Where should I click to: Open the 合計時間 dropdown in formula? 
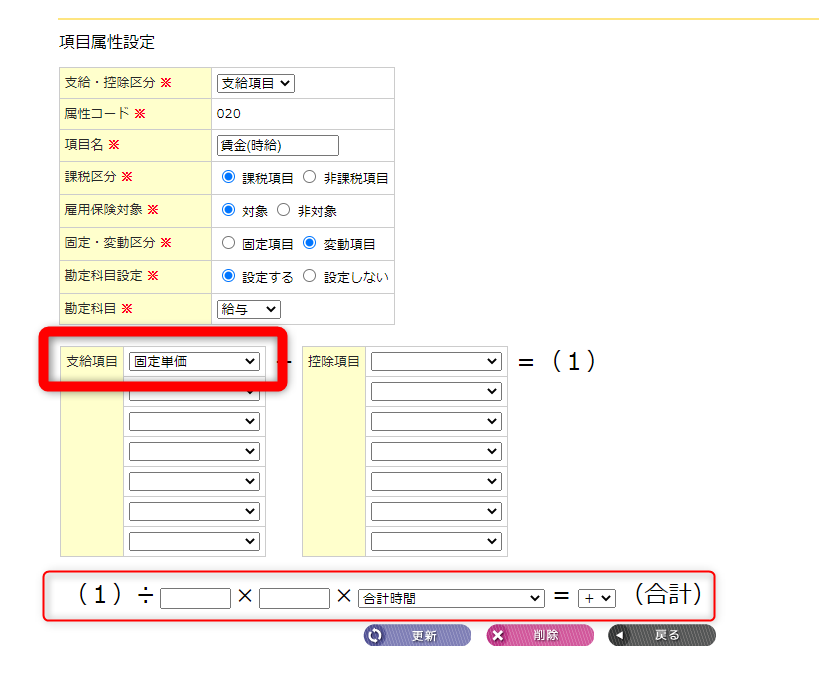coord(451,598)
